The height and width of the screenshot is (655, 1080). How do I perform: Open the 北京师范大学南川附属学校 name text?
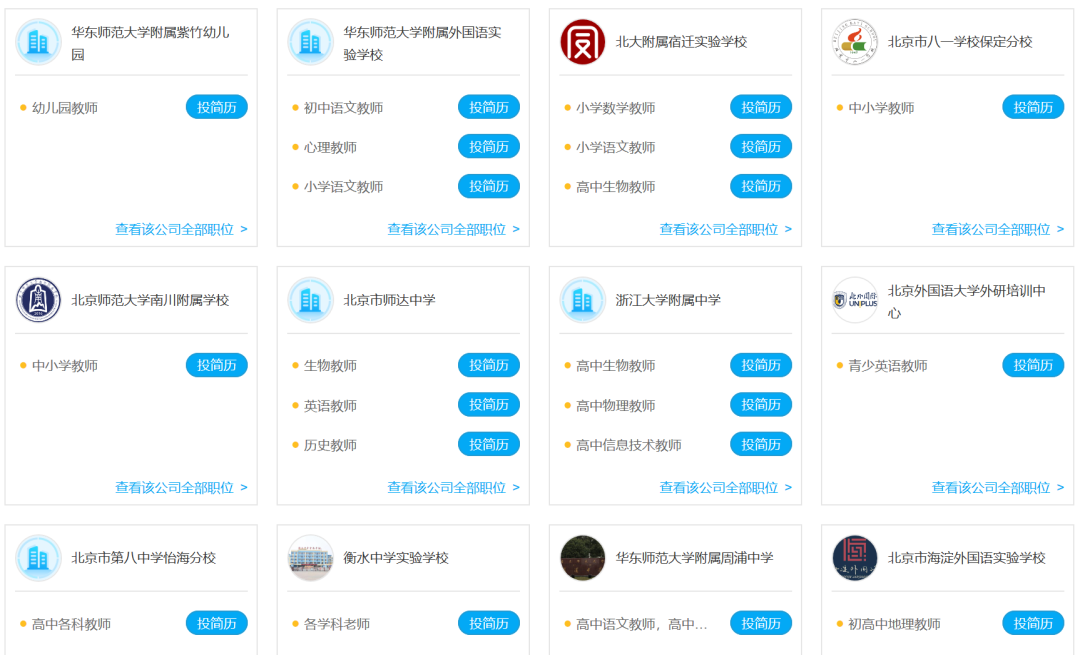pyautogui.click(x=150, y=300)
